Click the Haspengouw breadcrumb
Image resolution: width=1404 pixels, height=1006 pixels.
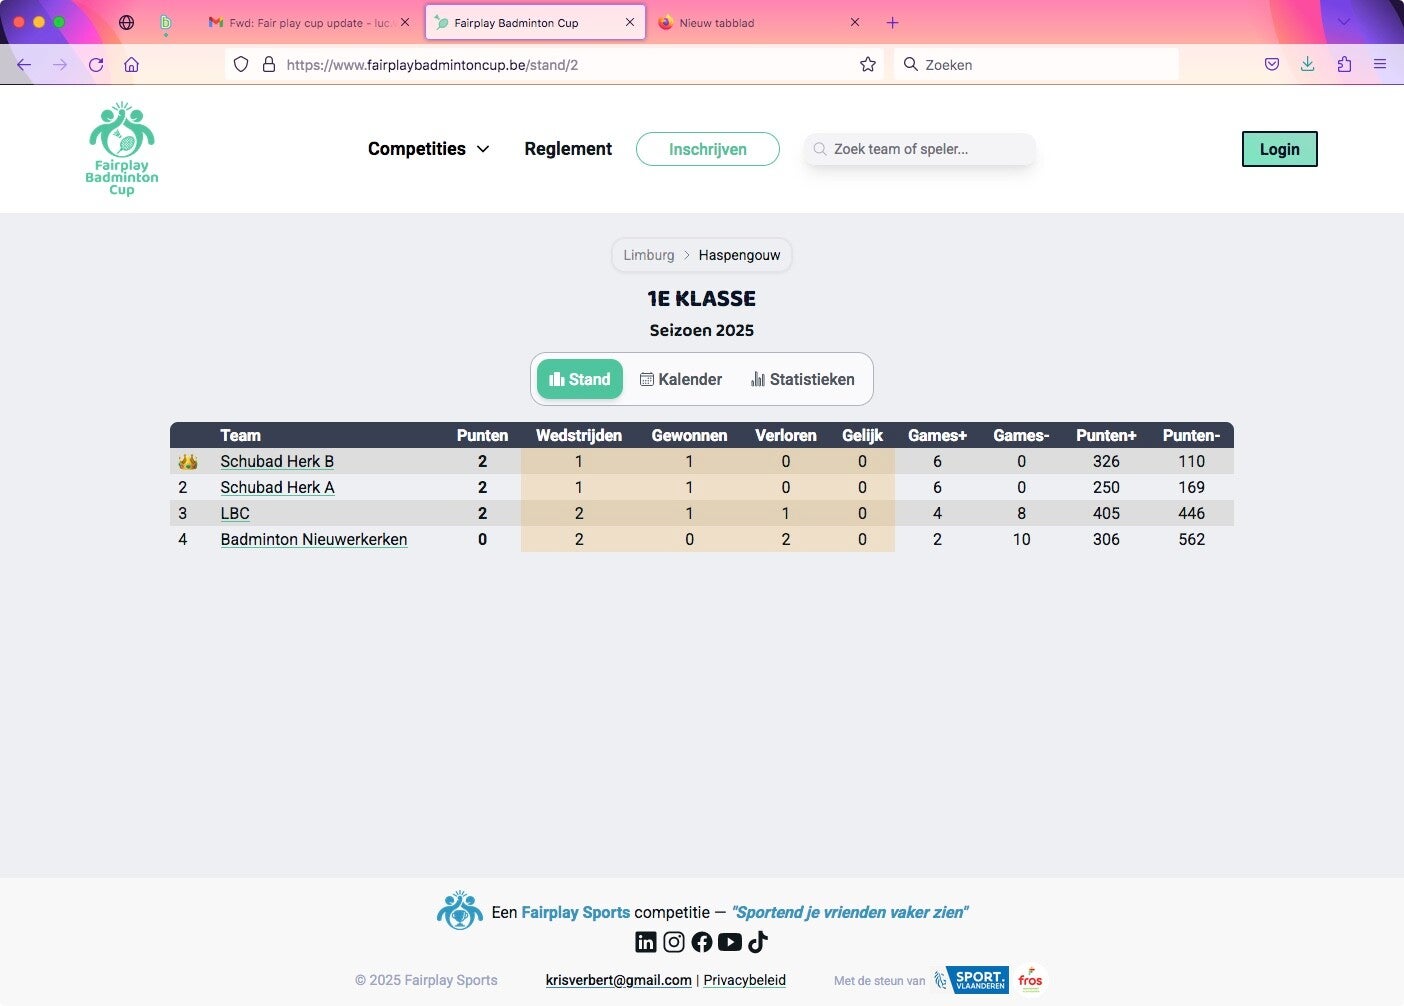point(739,255)
